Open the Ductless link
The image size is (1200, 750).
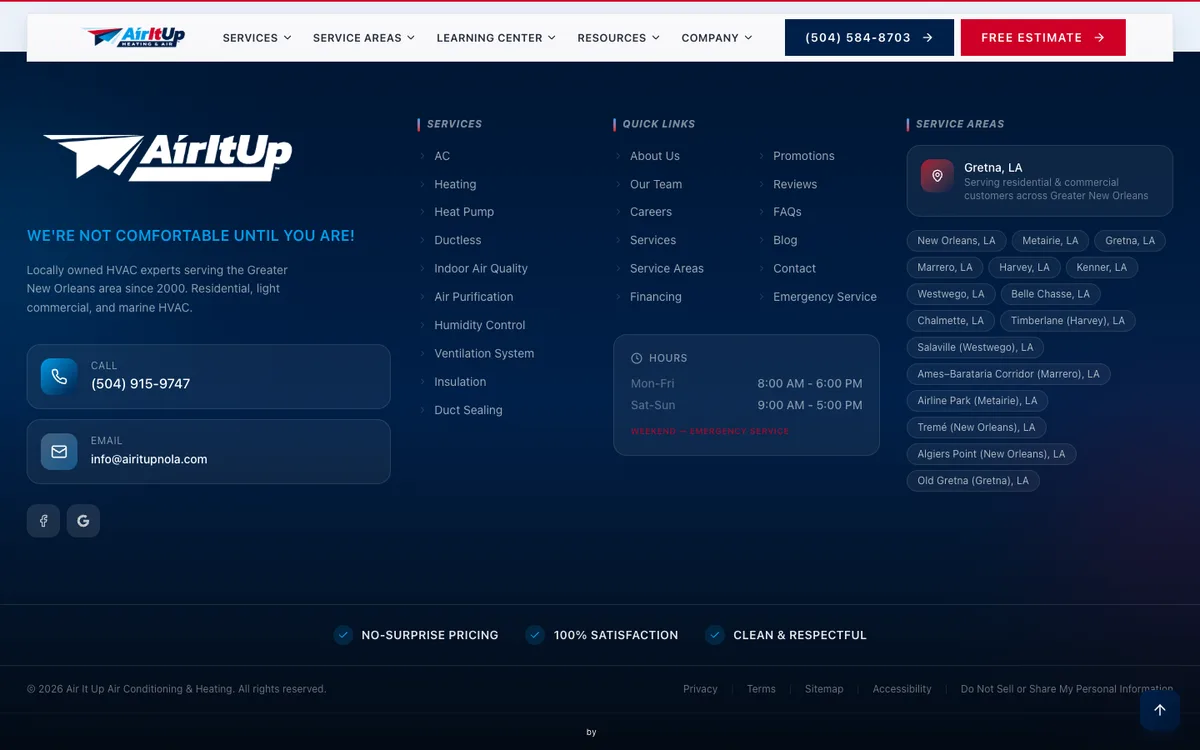(x=458, y=240)
